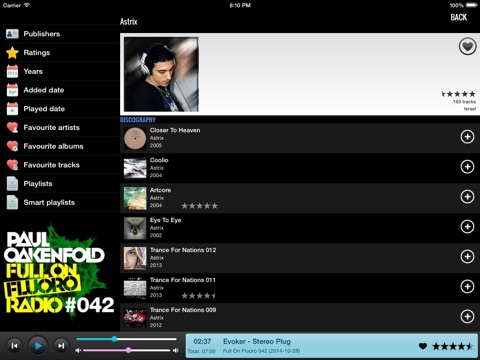480x360 pixels.
Task: Click the Played date calendar icon
Action: tap(12, 109)
